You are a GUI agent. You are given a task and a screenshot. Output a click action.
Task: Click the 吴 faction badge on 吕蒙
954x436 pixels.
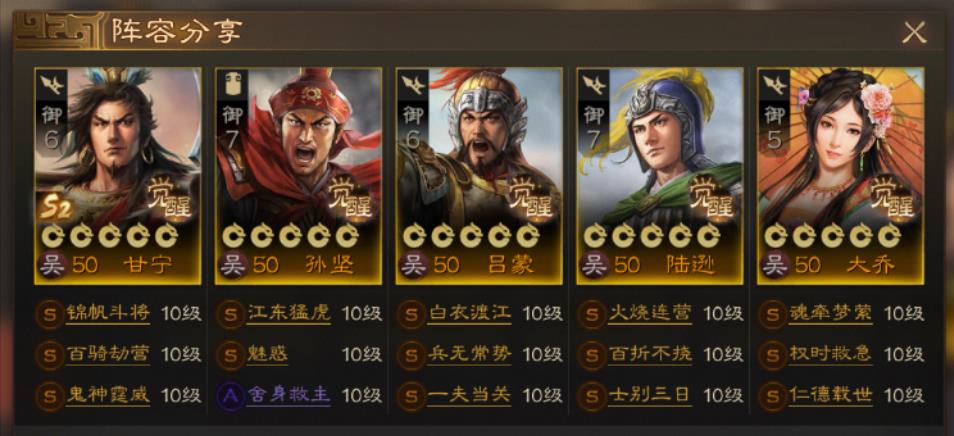pos(413,265)
